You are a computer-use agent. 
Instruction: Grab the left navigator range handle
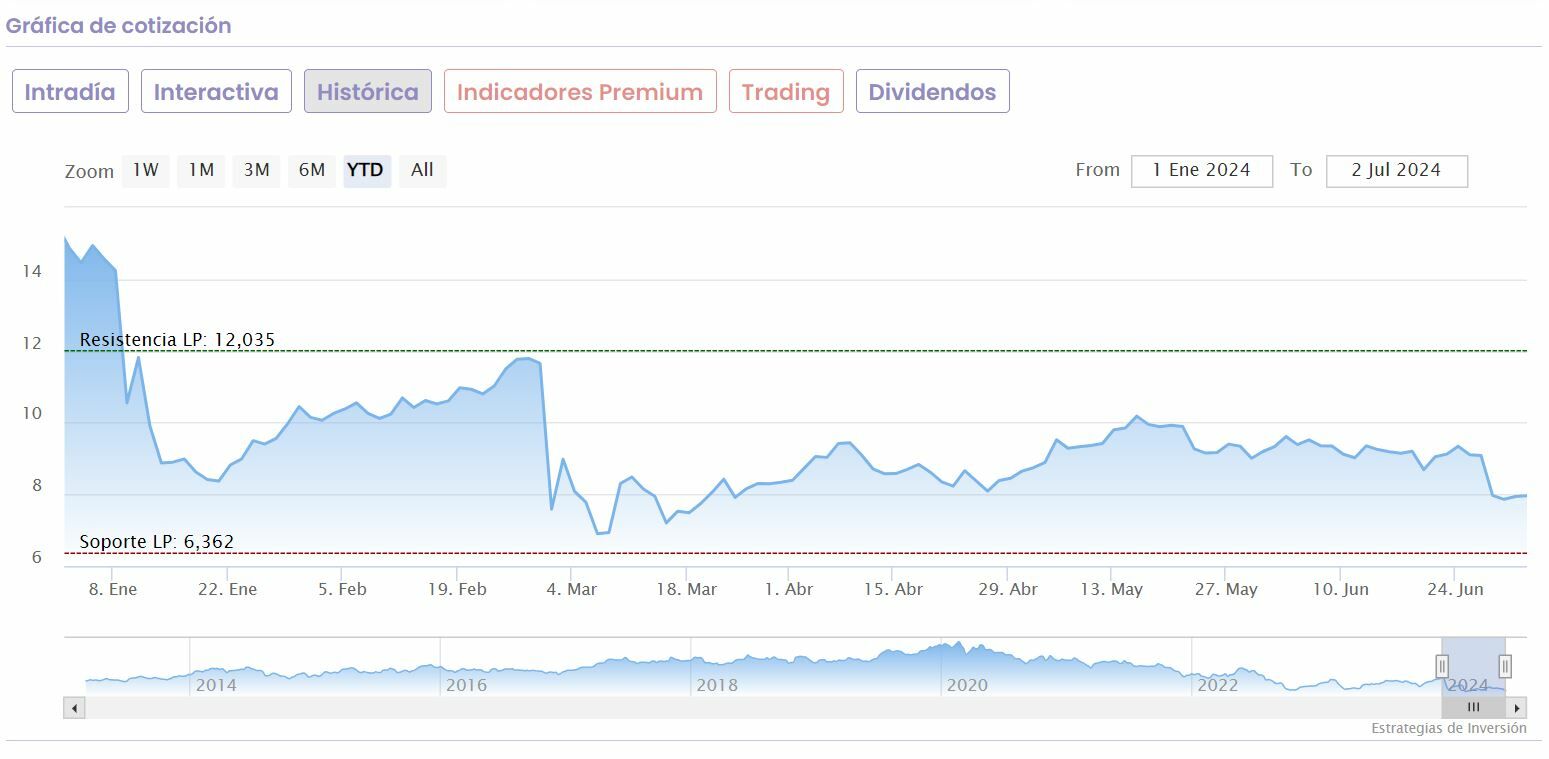[1442, 666]
